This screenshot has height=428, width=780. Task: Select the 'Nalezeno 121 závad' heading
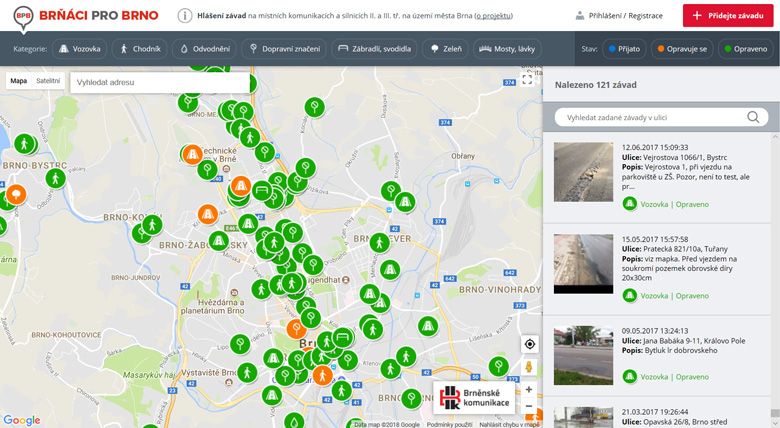pos(595,85)
